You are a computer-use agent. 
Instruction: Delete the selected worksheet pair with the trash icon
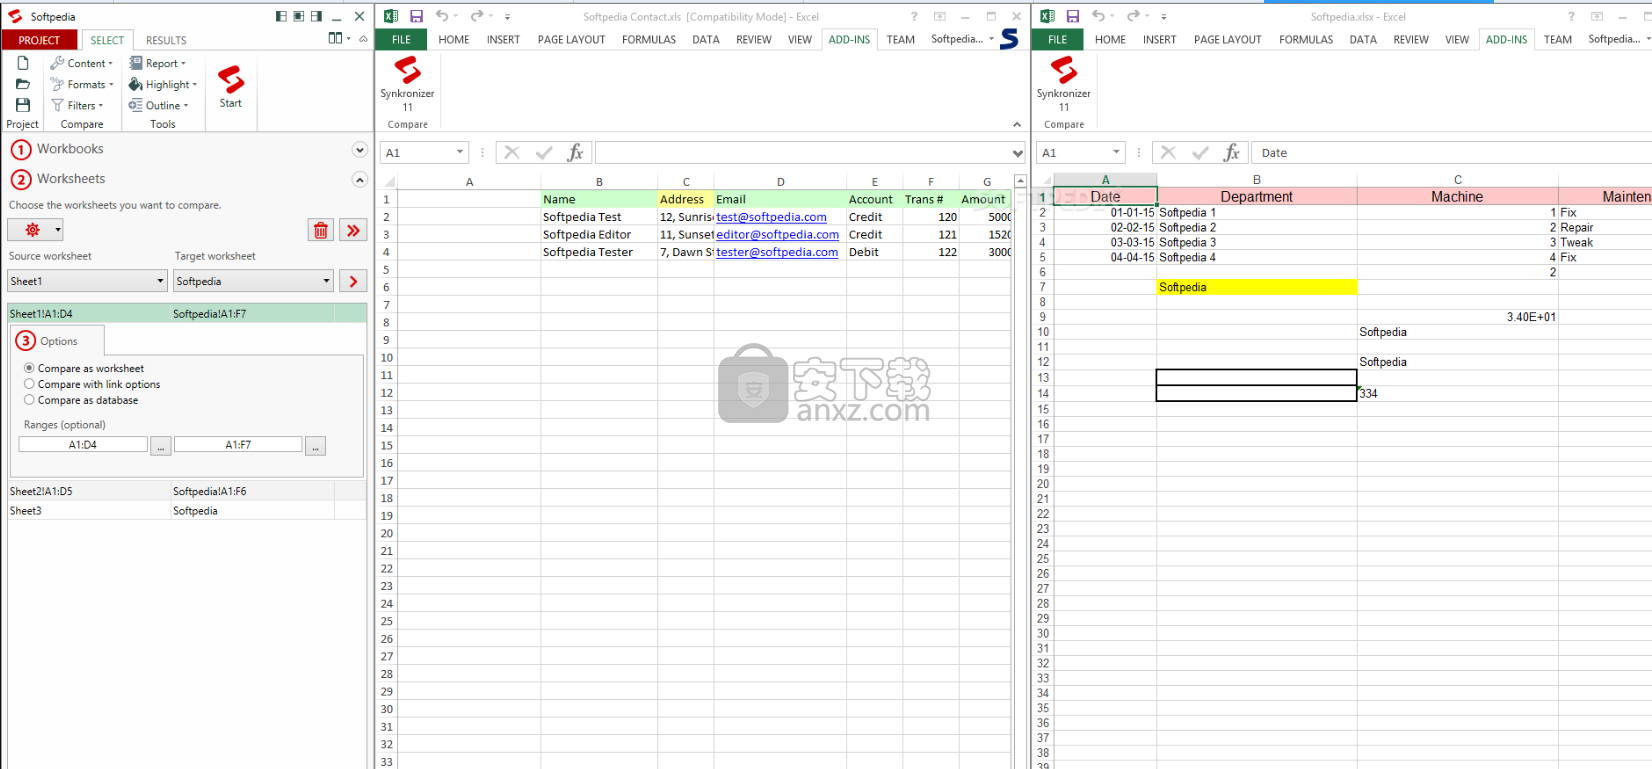[x=321, y=230]
